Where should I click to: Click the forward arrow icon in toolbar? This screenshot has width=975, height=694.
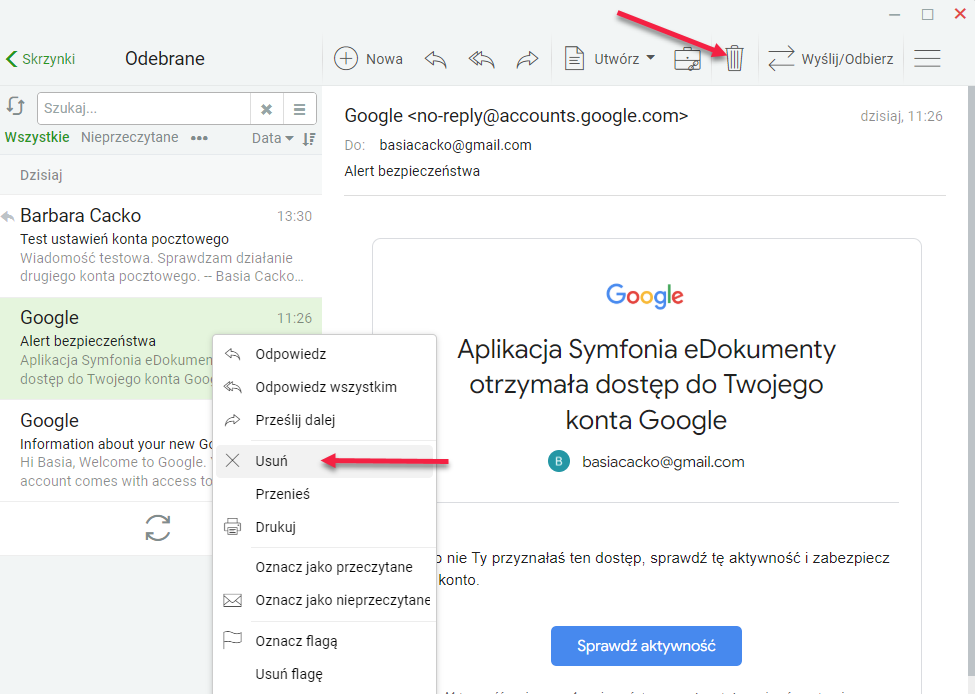point(527,59)
